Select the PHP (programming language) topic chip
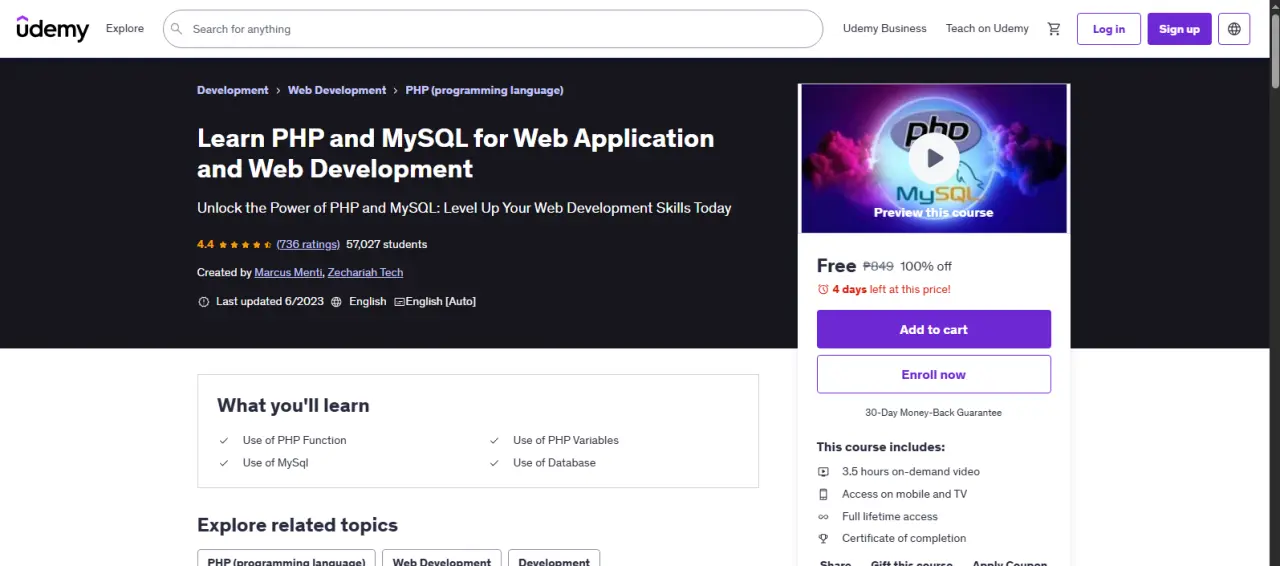Screen dimensions: 1280x566 click(286, 558)
